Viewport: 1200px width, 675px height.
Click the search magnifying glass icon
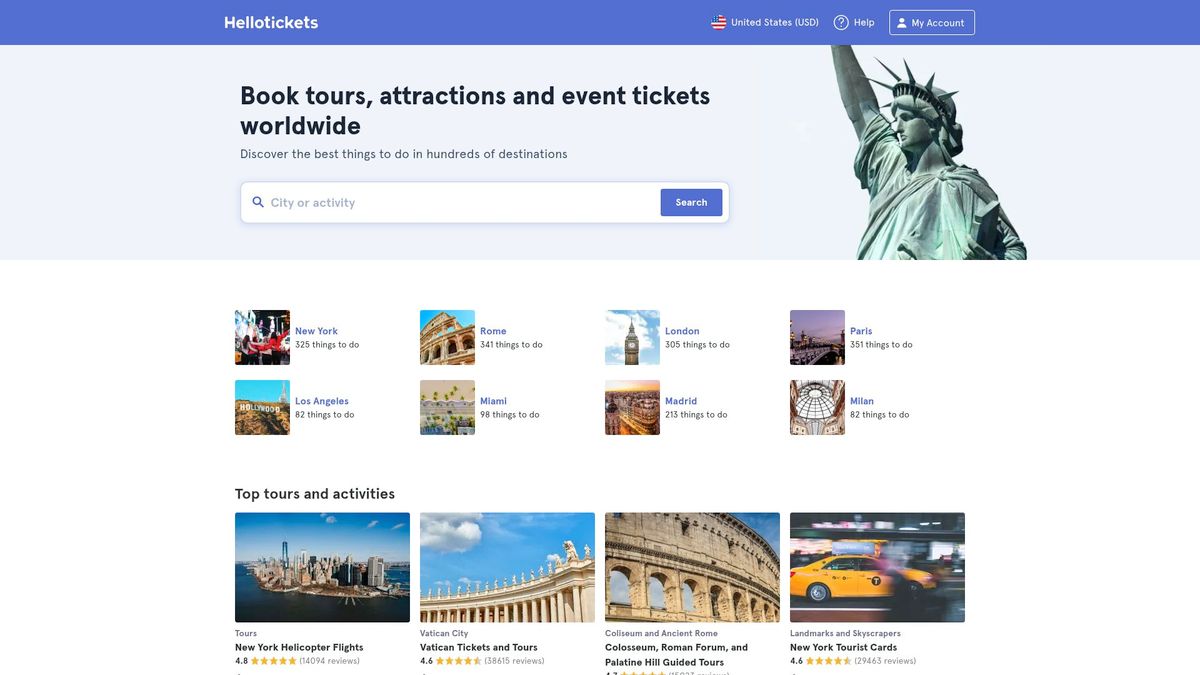[x=257, y=202]
